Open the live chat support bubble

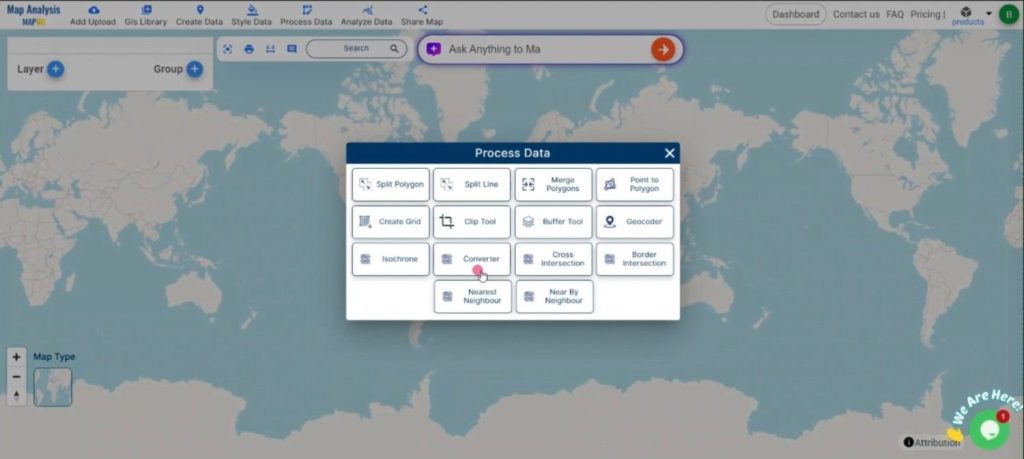click(988, 429)
